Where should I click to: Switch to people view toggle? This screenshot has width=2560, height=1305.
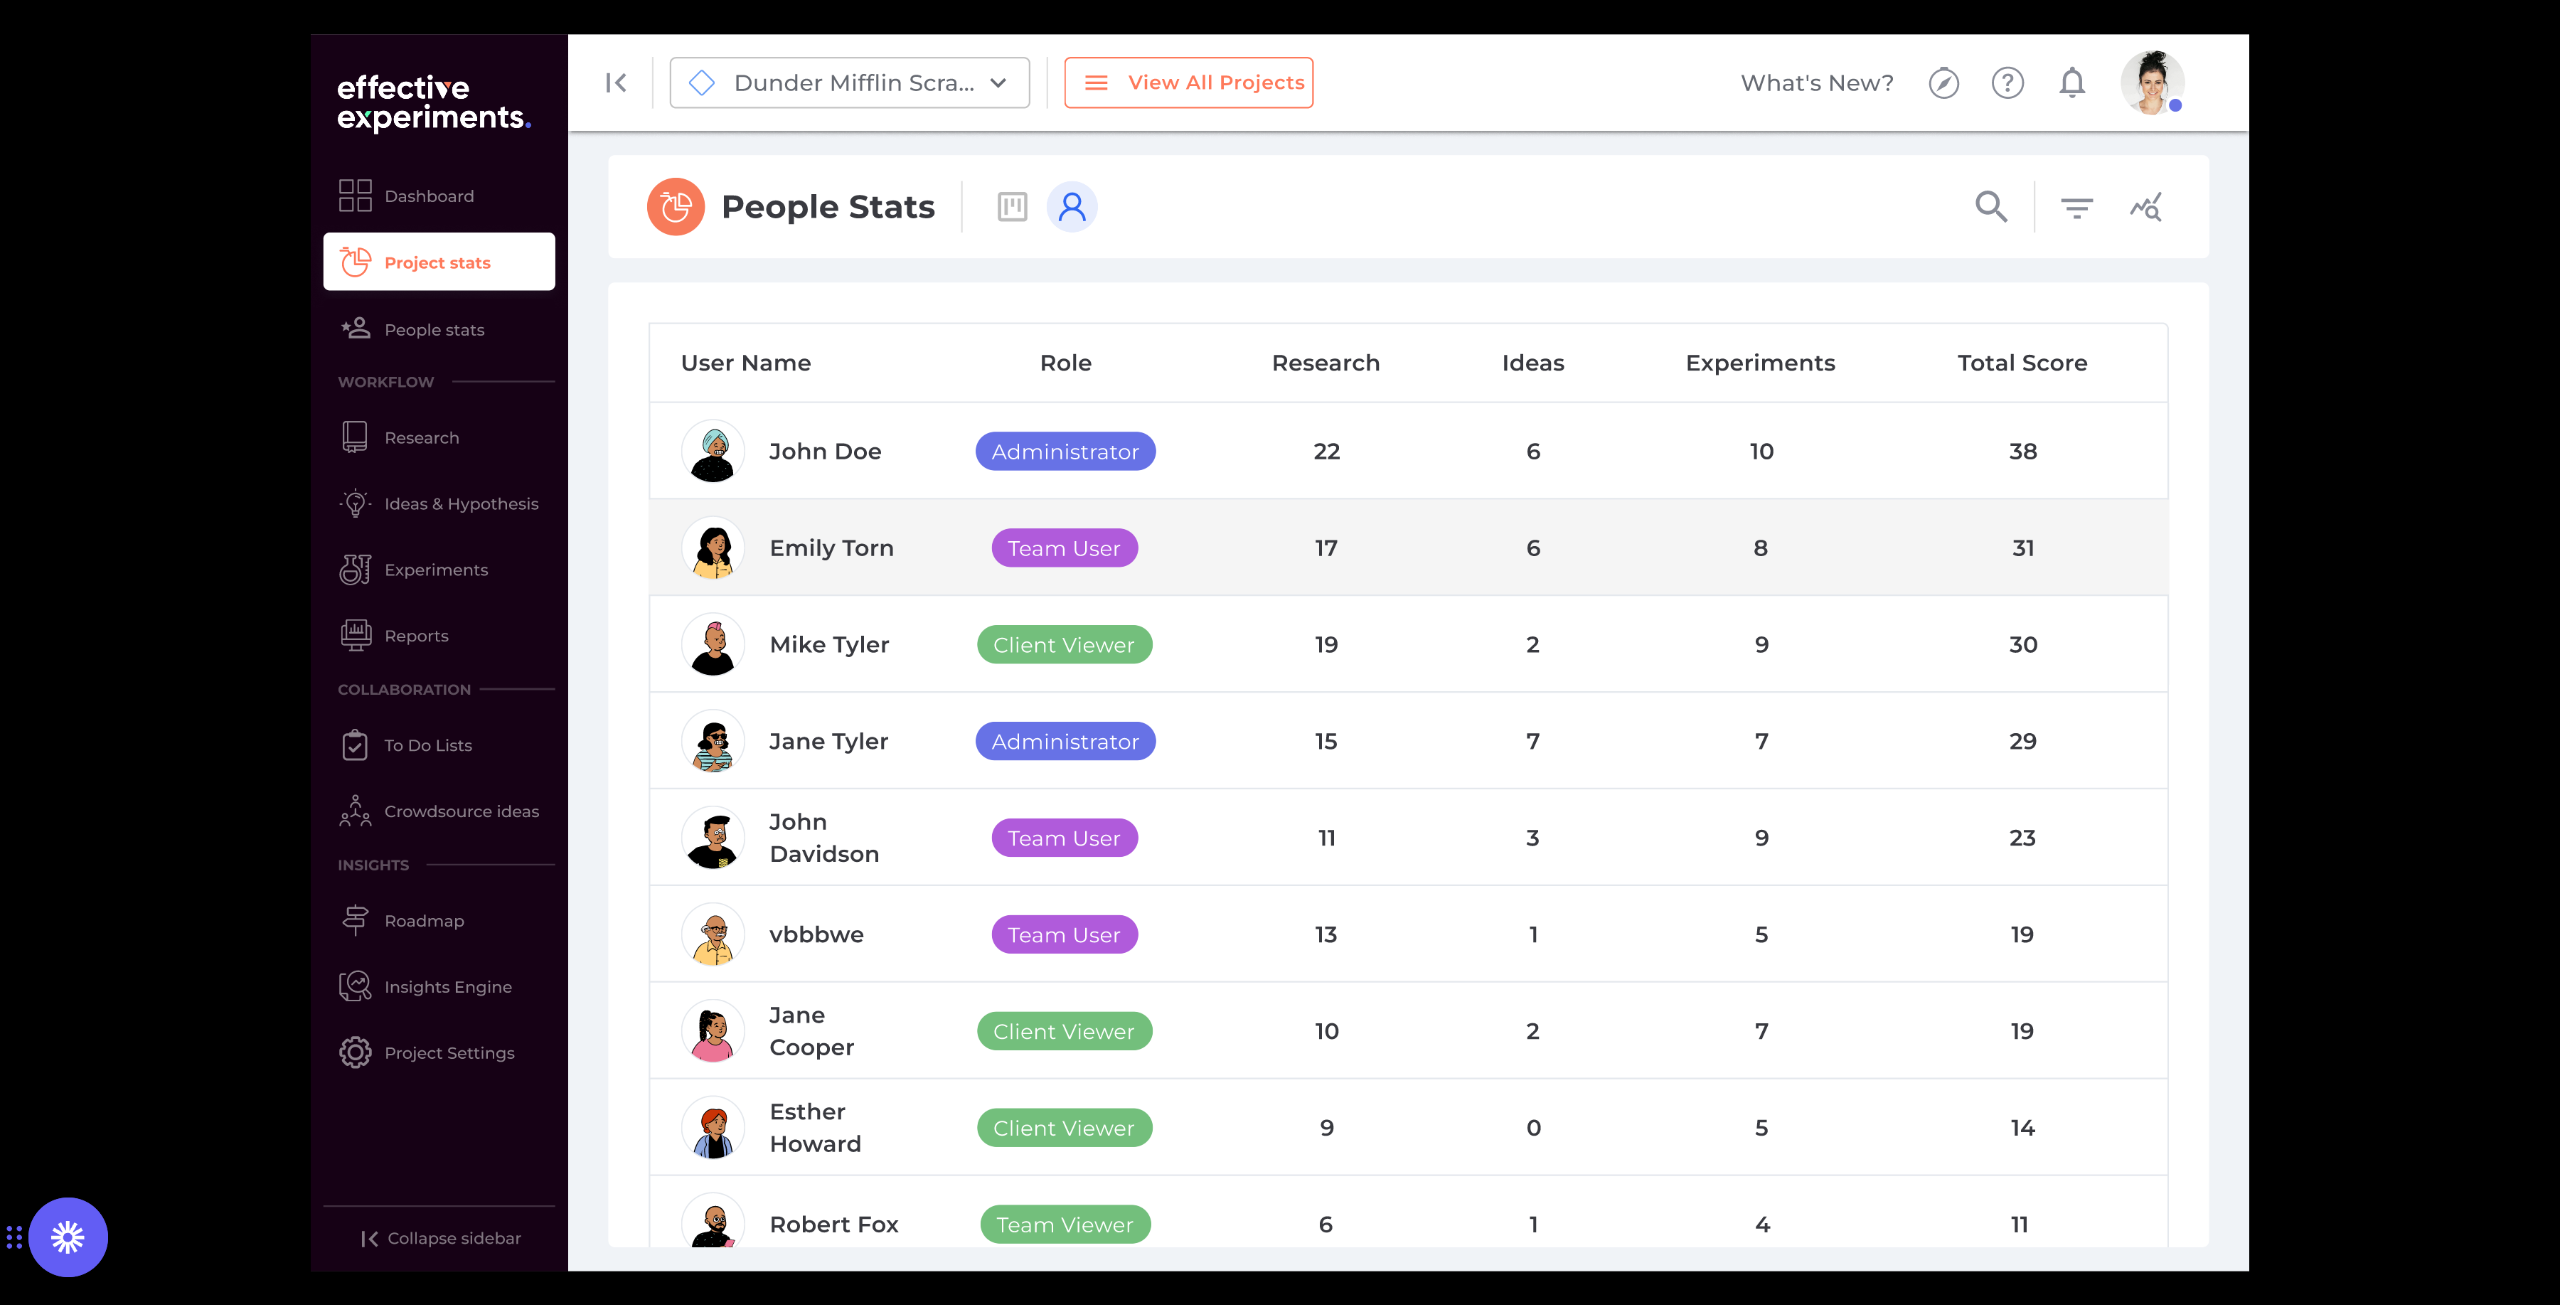(x=1072, y=207)
